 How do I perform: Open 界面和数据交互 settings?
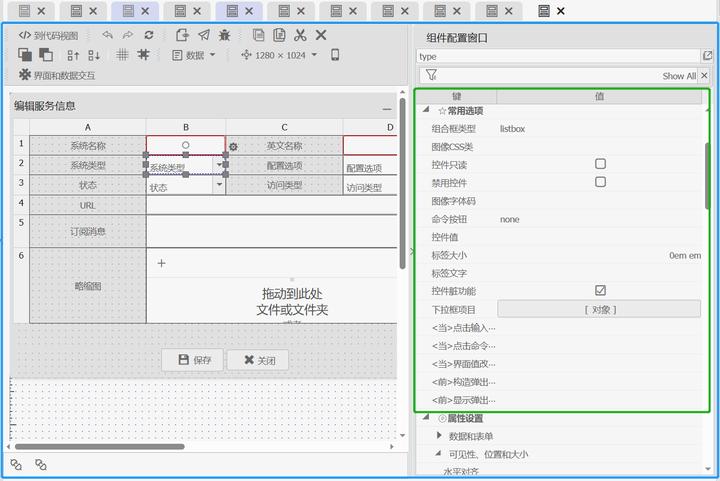pyautogui.click(x=57, y=75)
